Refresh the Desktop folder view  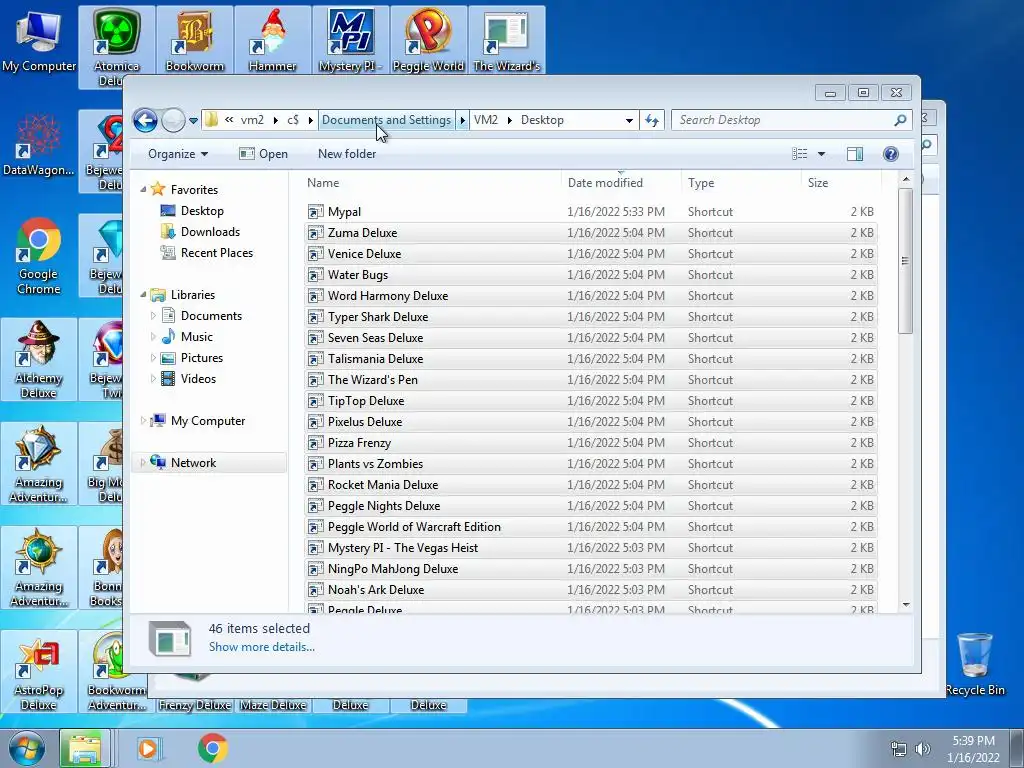[652, 120]
